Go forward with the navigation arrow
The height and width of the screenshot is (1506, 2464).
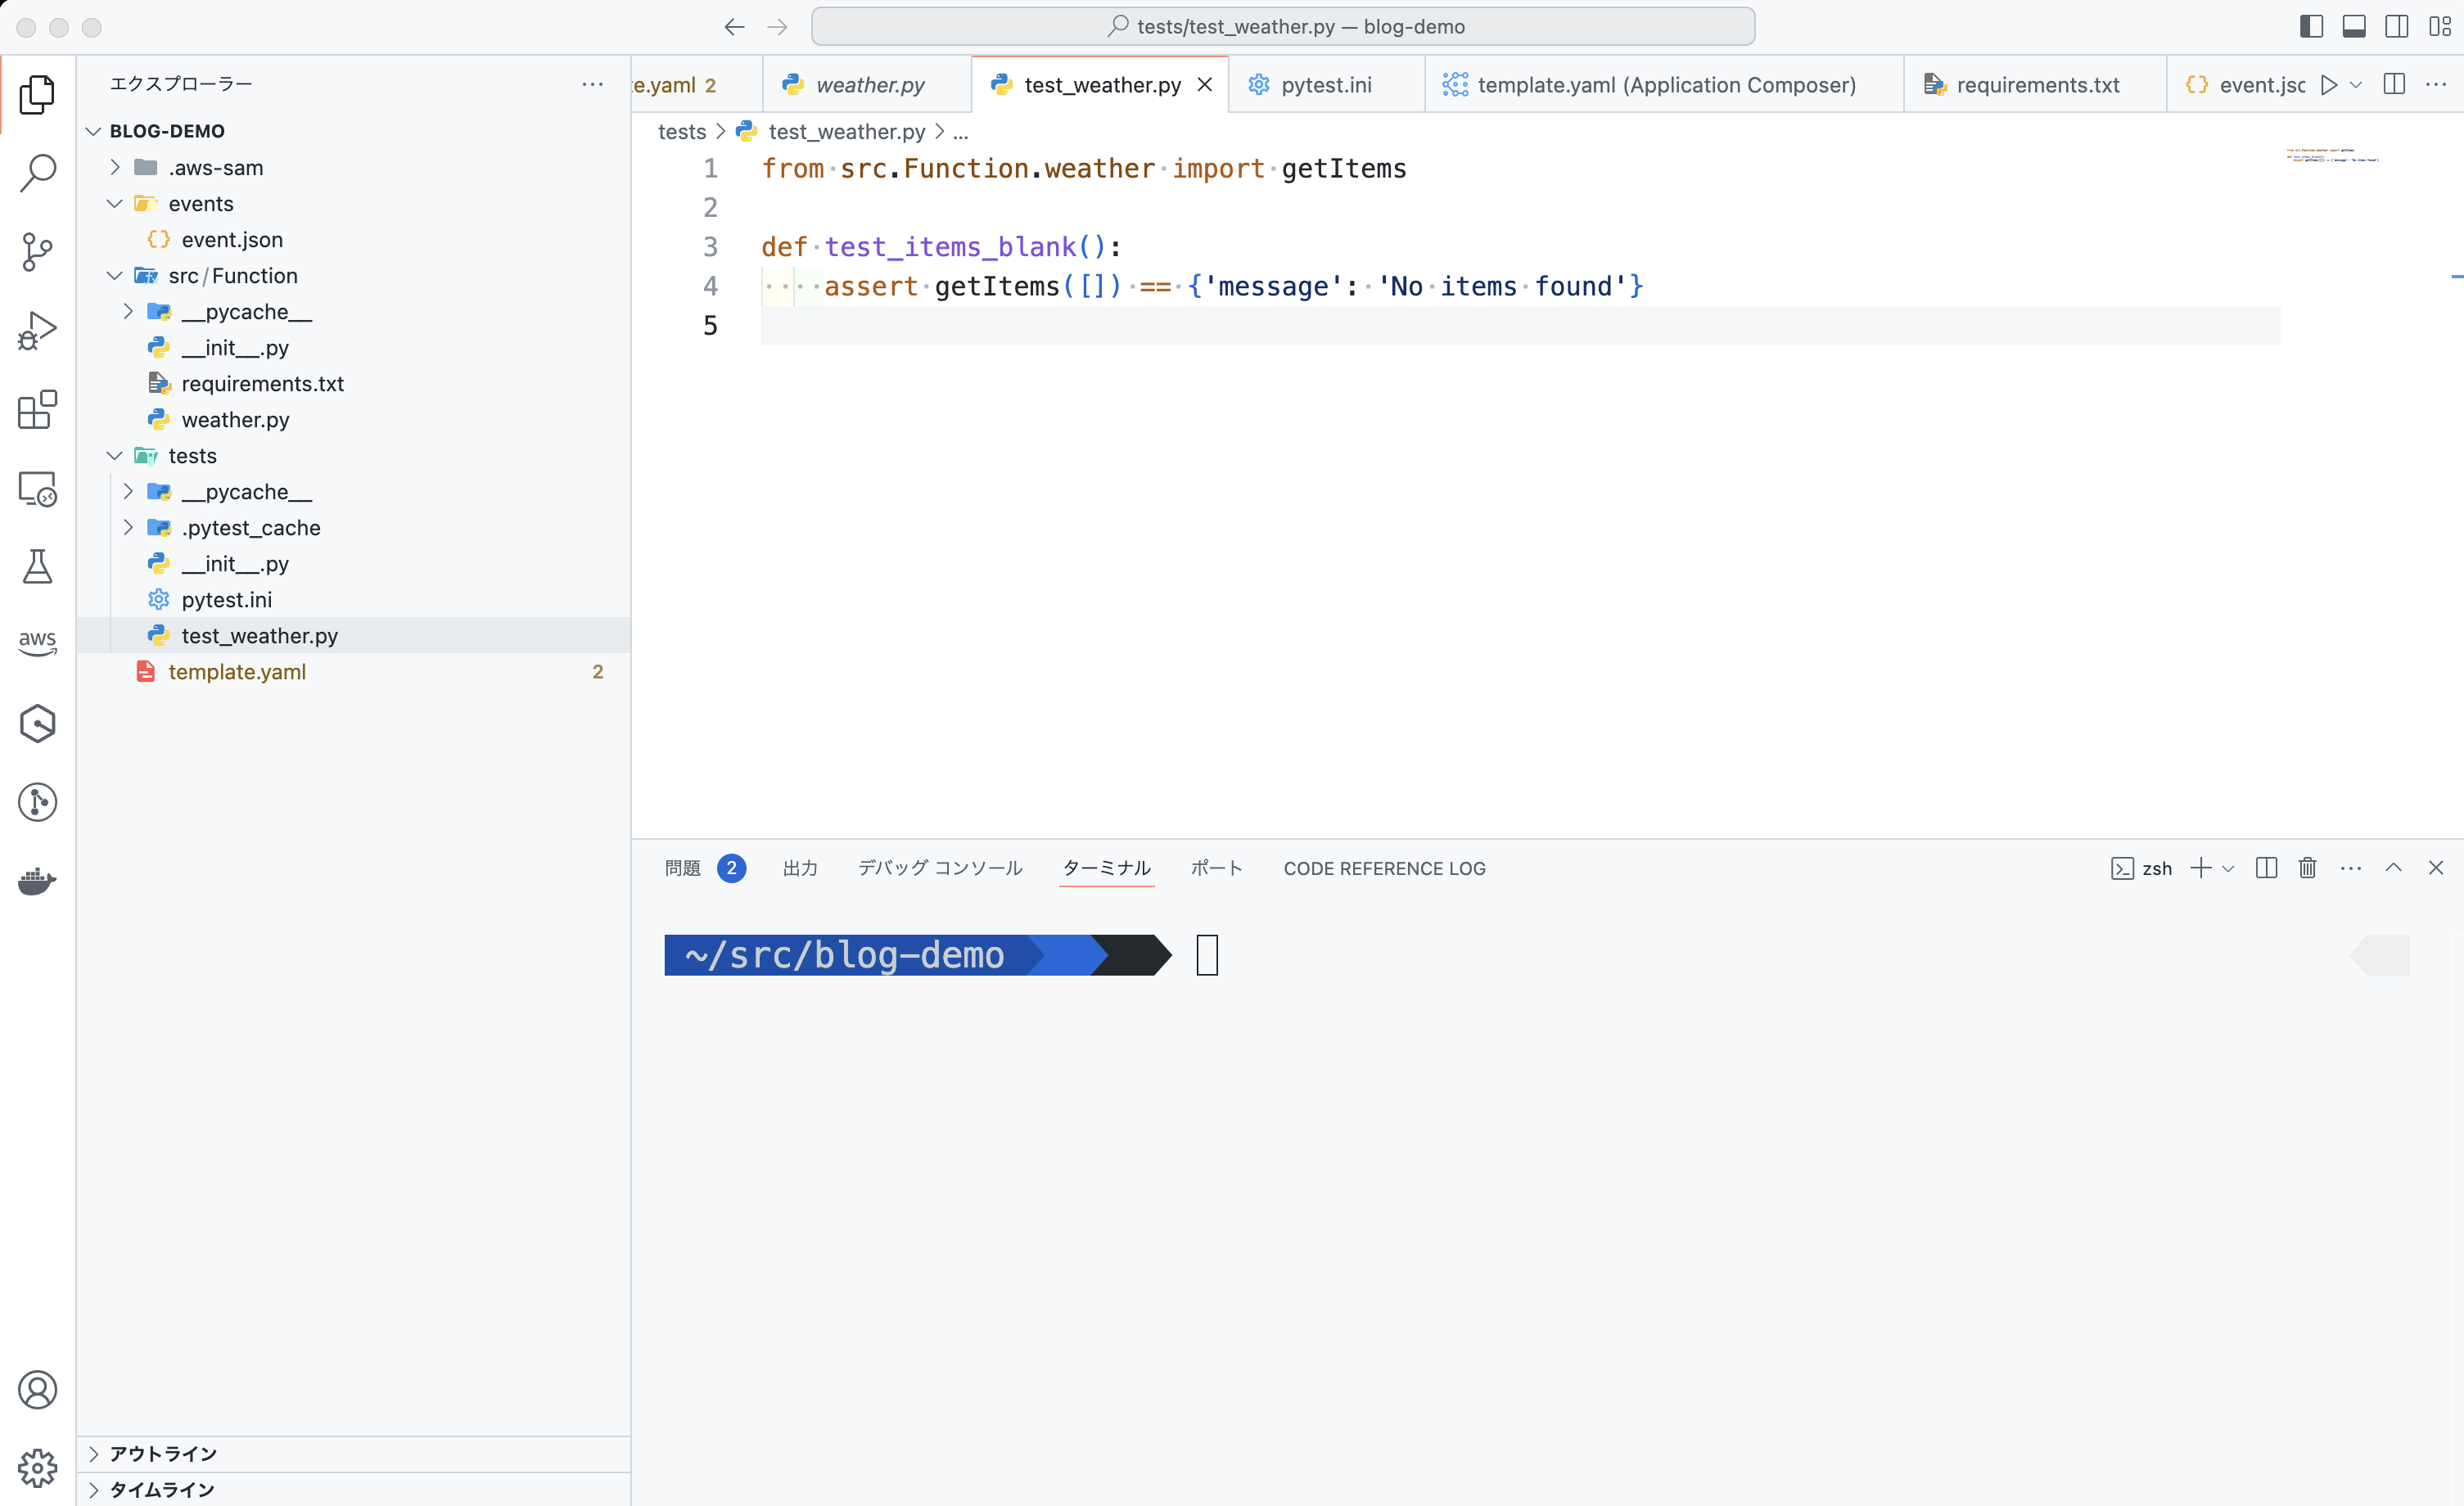pyautogui.click(x=777, y=27)
